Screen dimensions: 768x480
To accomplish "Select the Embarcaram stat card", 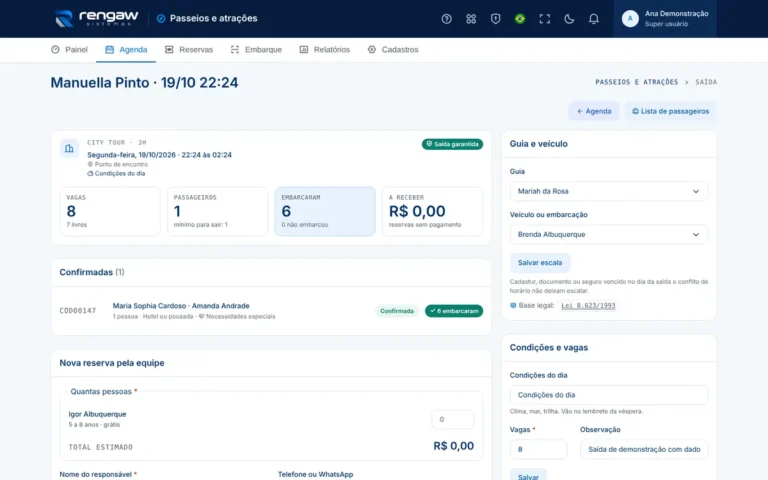I will coord(325,211).
